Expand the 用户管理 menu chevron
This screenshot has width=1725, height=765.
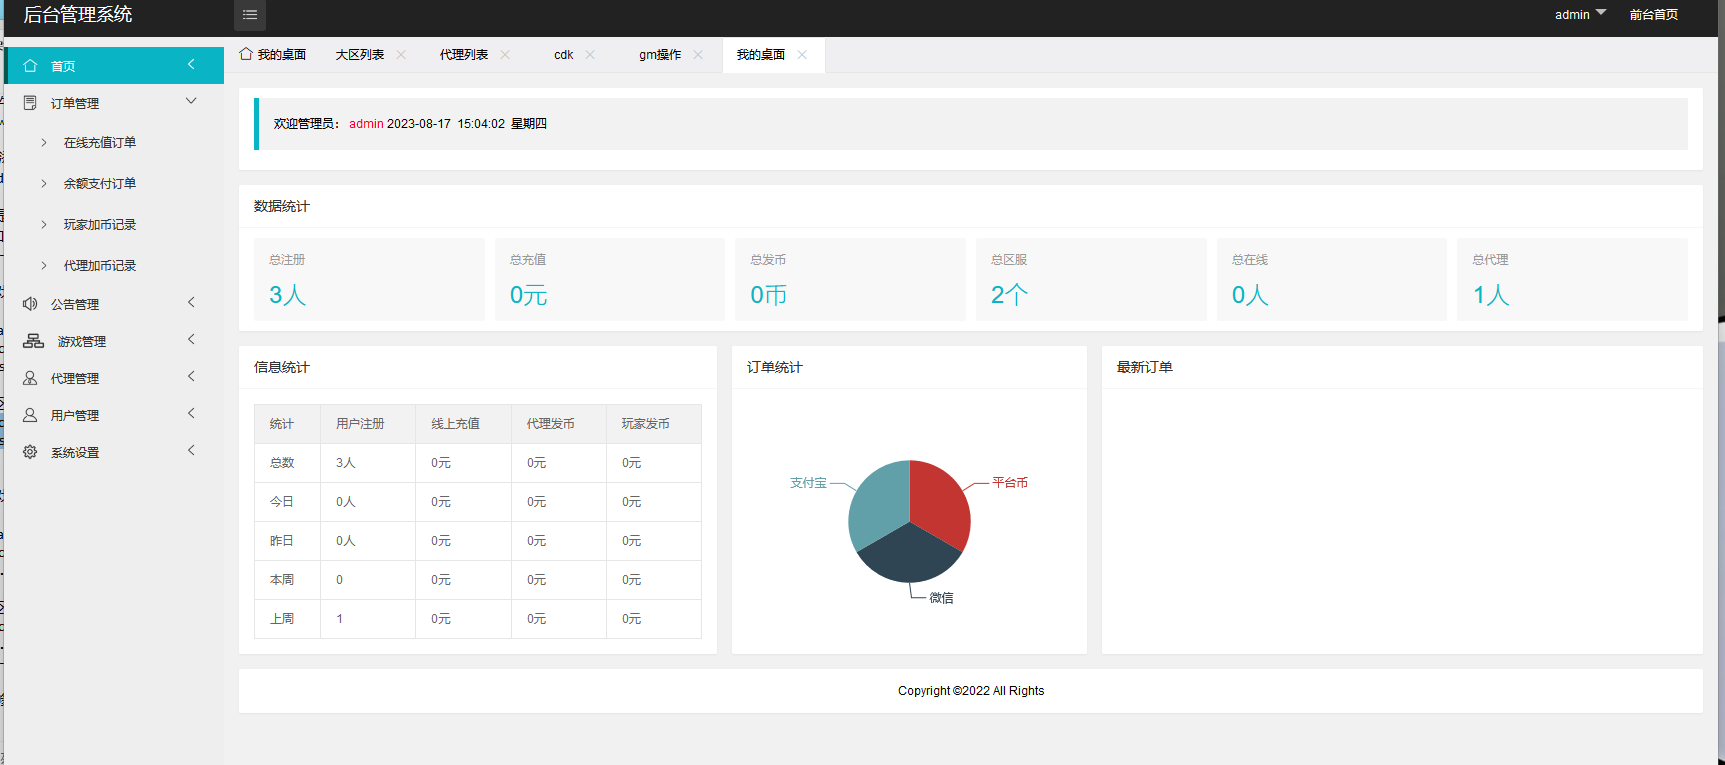click(191, 413)
